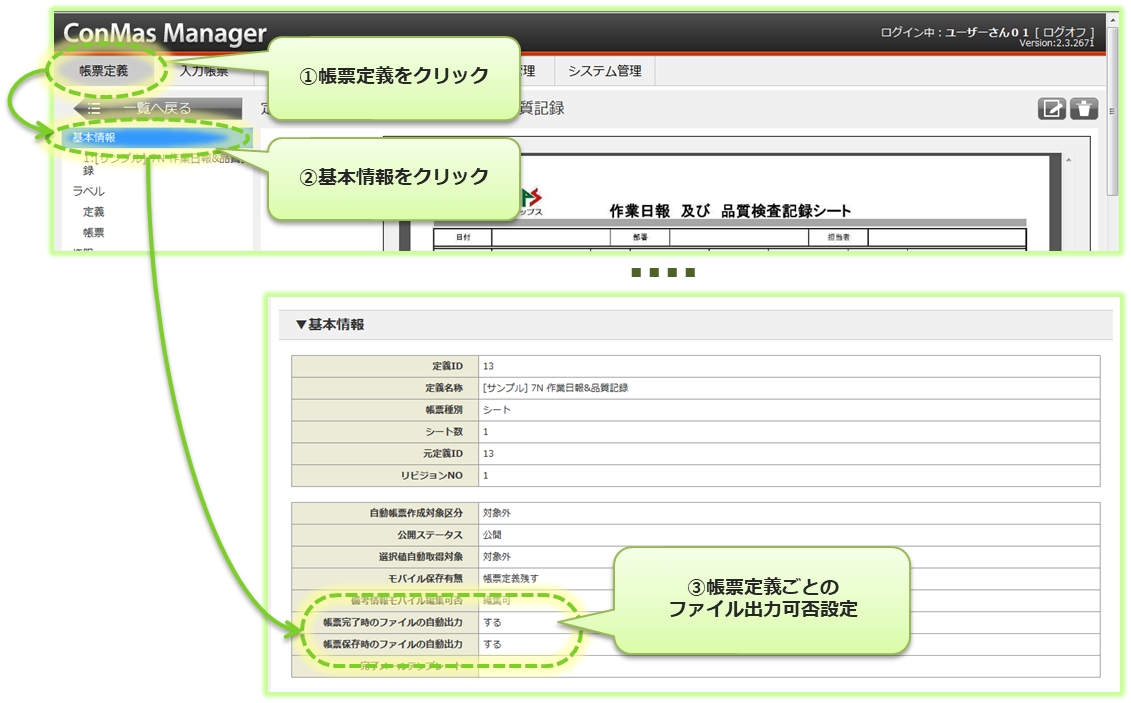Click the 帳票完了時のファイルの自動出力 label

(x=393, y=622)
